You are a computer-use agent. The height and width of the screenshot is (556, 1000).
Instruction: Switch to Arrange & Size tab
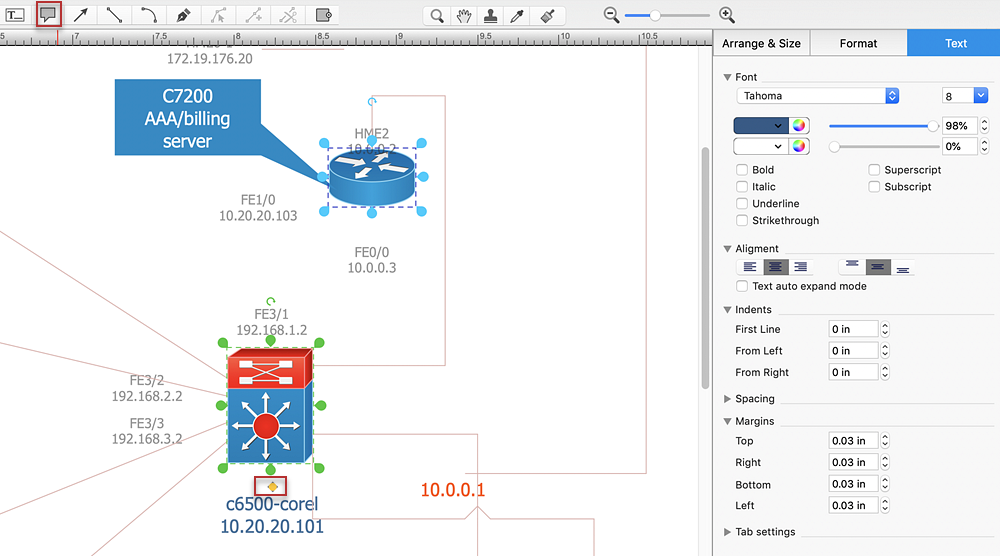click(x=761, y=43)
